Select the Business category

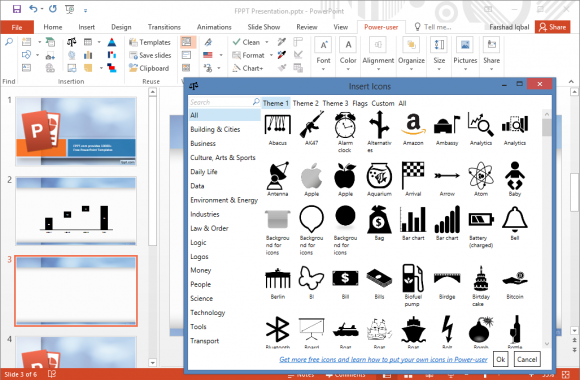203,144
